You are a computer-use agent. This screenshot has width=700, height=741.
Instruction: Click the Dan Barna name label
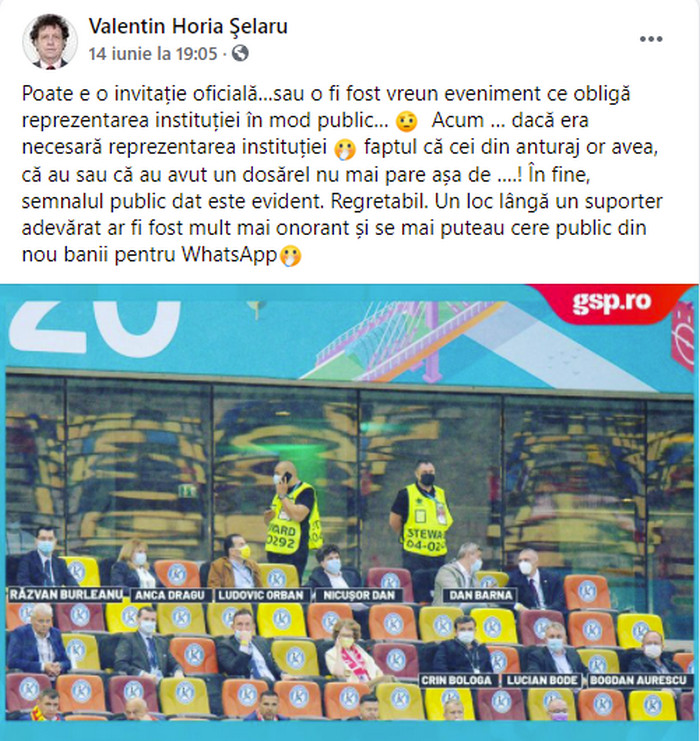pos(480,595)
